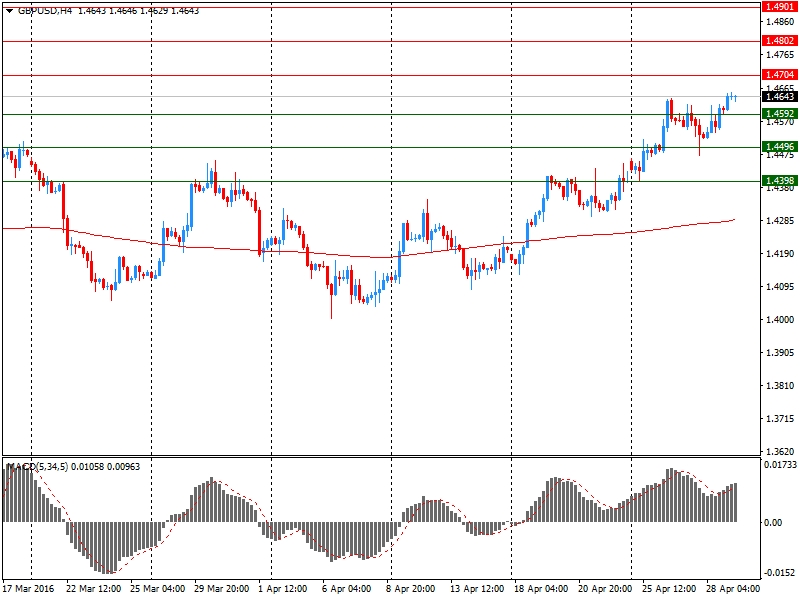This screenshot has height=600, width=800.
Task: Click the 1.4496 green support price label
Action: point(780,147)
